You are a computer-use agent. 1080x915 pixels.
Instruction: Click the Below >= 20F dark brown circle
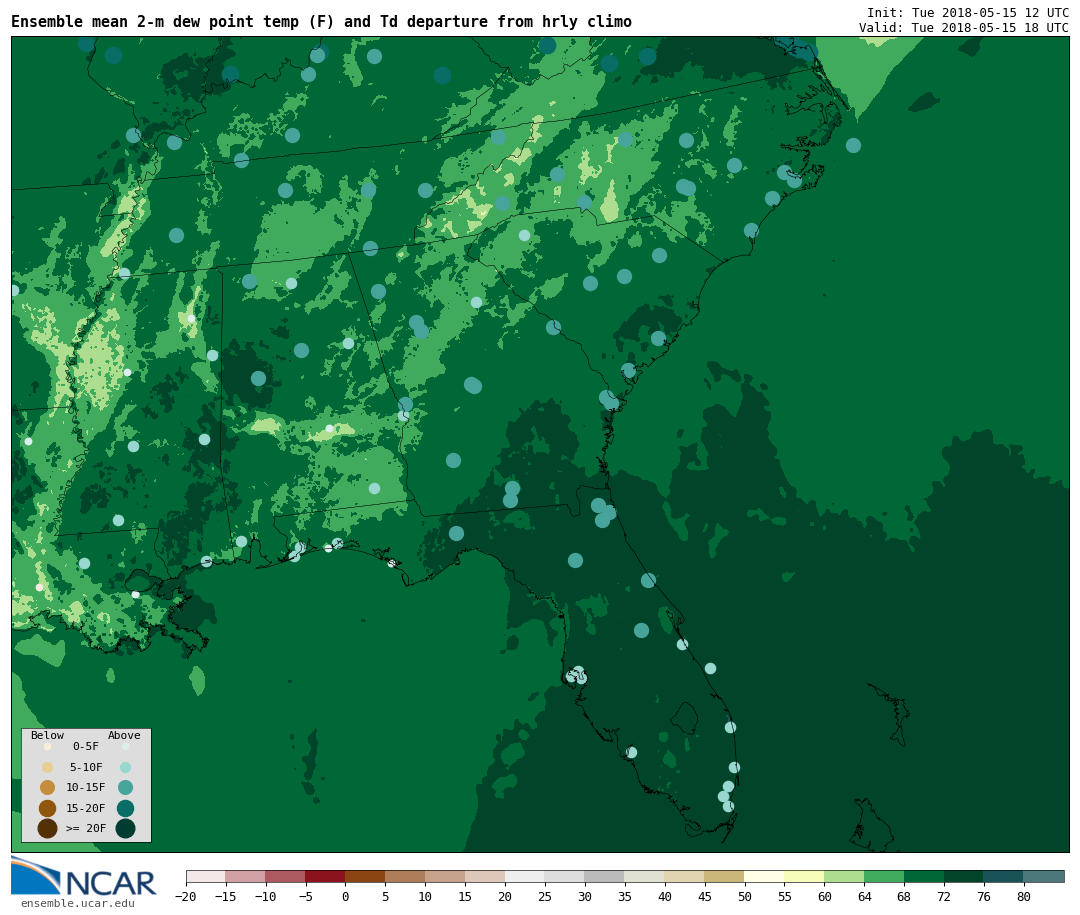click(x=48, y=828)
